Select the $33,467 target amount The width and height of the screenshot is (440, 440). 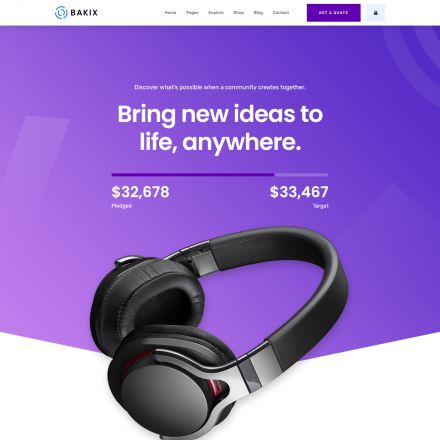pos(299,192)
